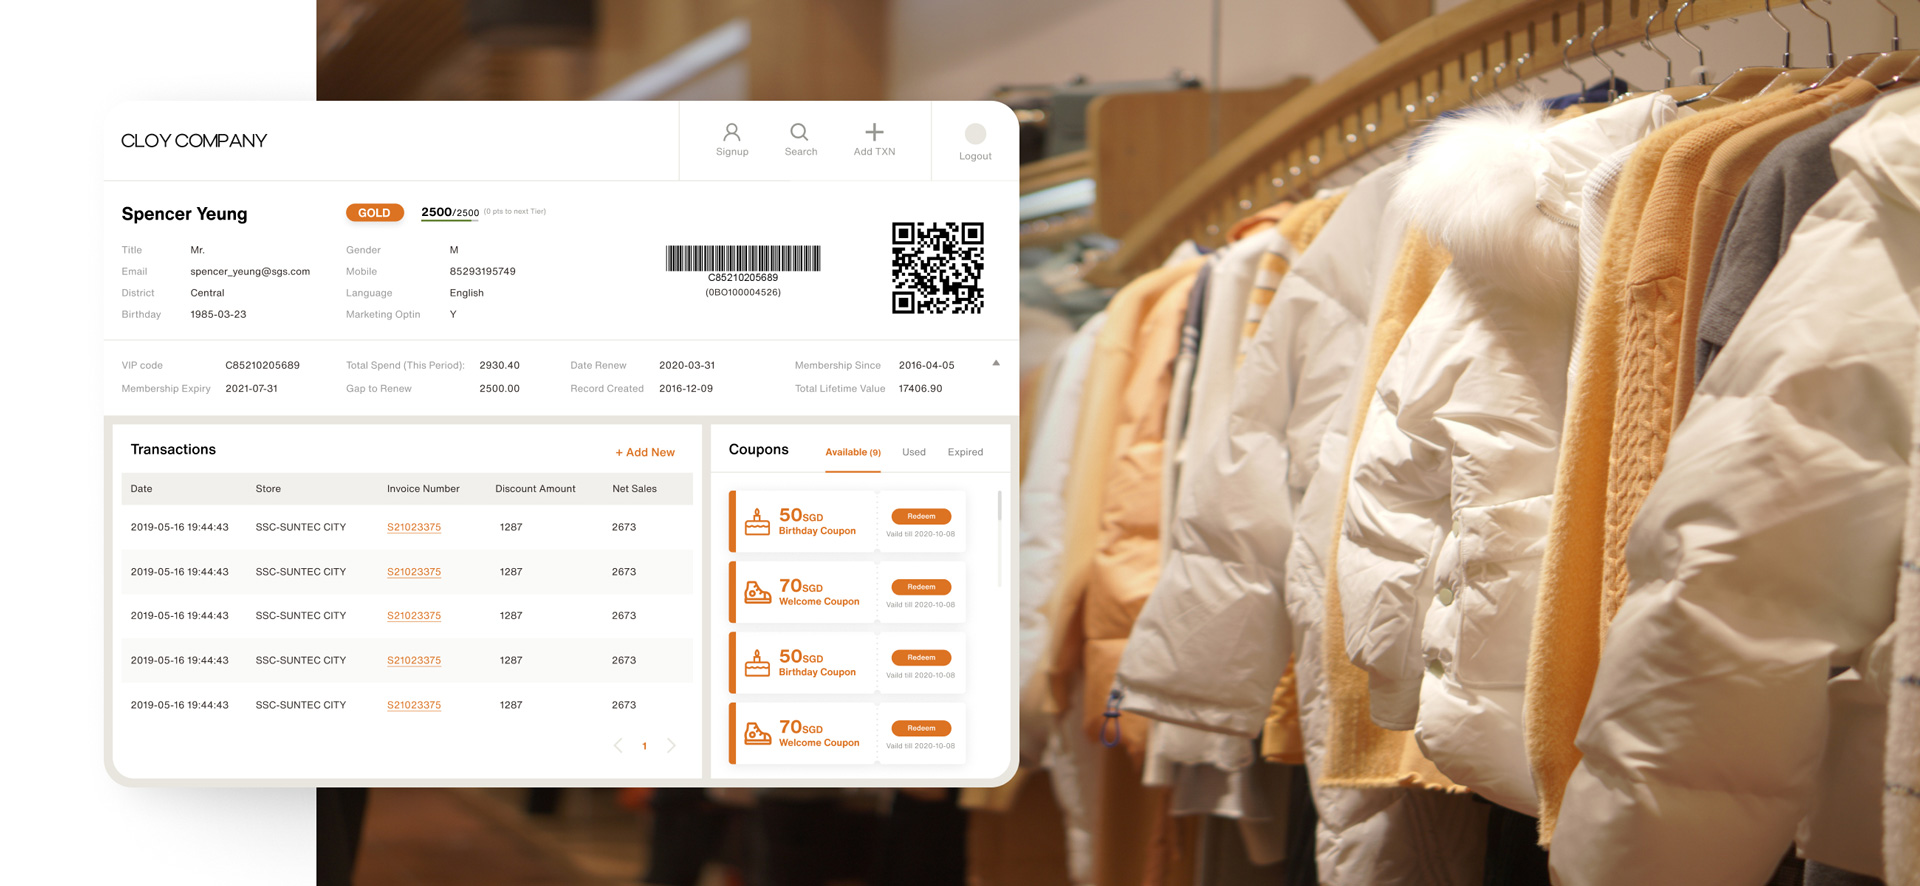Click the Signup person icon
Viewport: 1920px width, 886px height.
pyautogui.click(x=732, y=133)
